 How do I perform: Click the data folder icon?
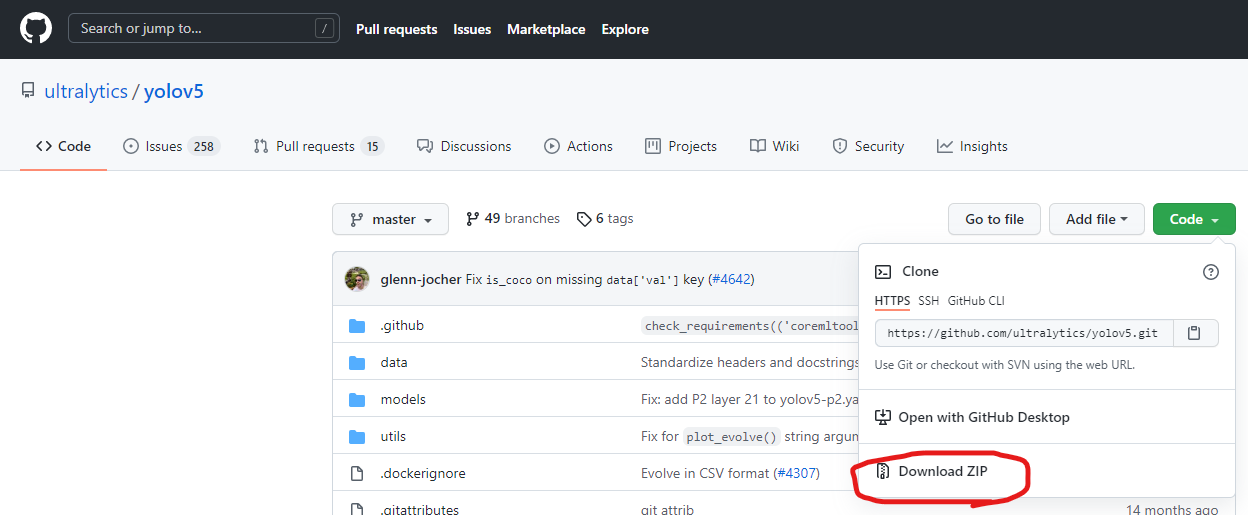tap(357, 363)
